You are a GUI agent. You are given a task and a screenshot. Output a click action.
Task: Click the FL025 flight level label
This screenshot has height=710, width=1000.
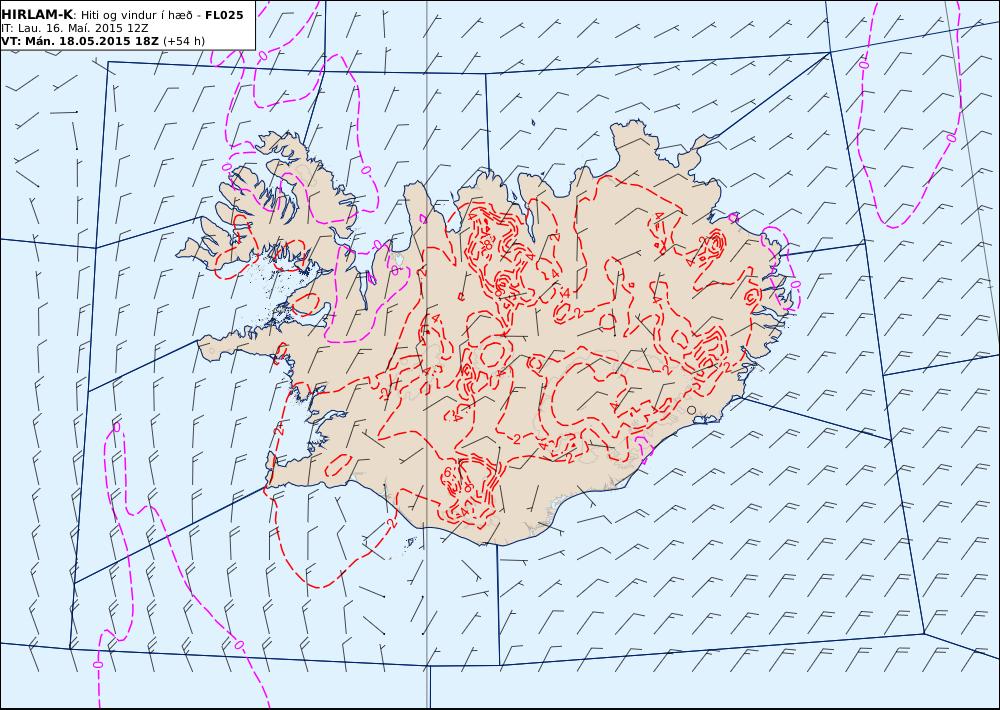(x=224, y=15)
